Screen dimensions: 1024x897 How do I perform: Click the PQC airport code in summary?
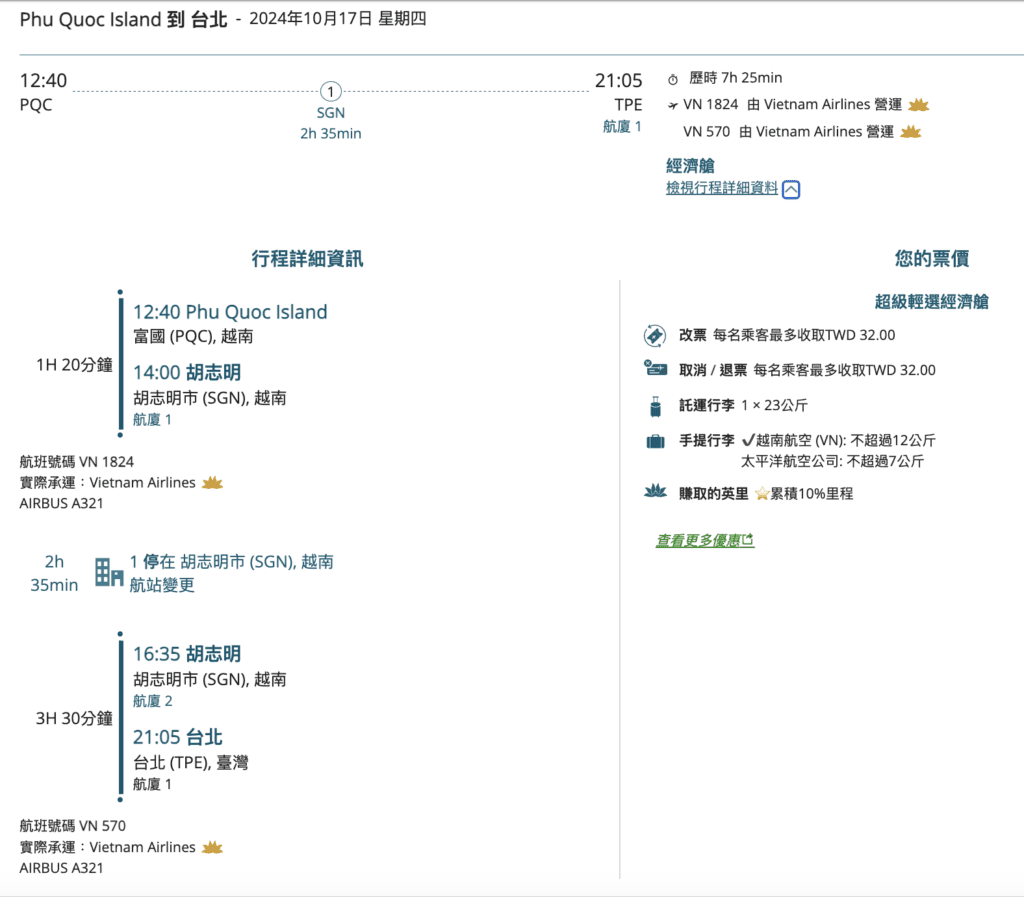[x=36, y=105]
